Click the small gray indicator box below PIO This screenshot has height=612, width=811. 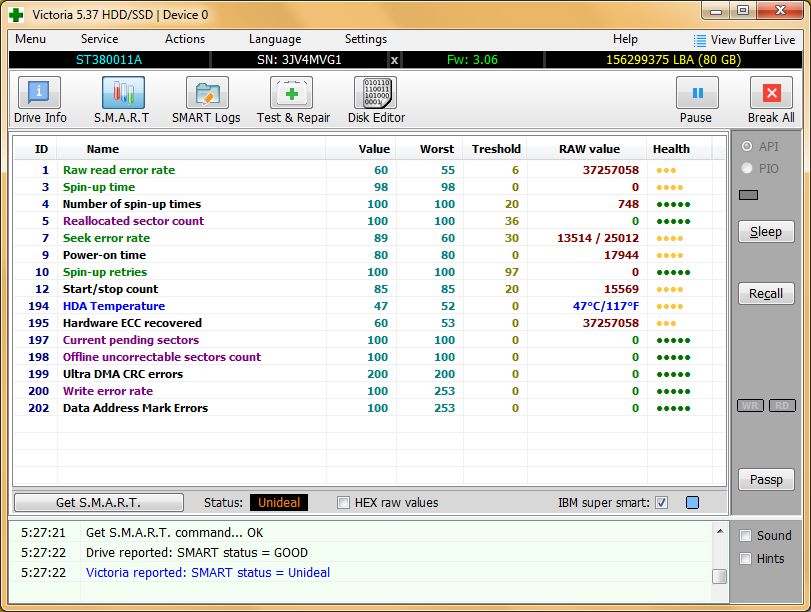(x=748, y=195)
